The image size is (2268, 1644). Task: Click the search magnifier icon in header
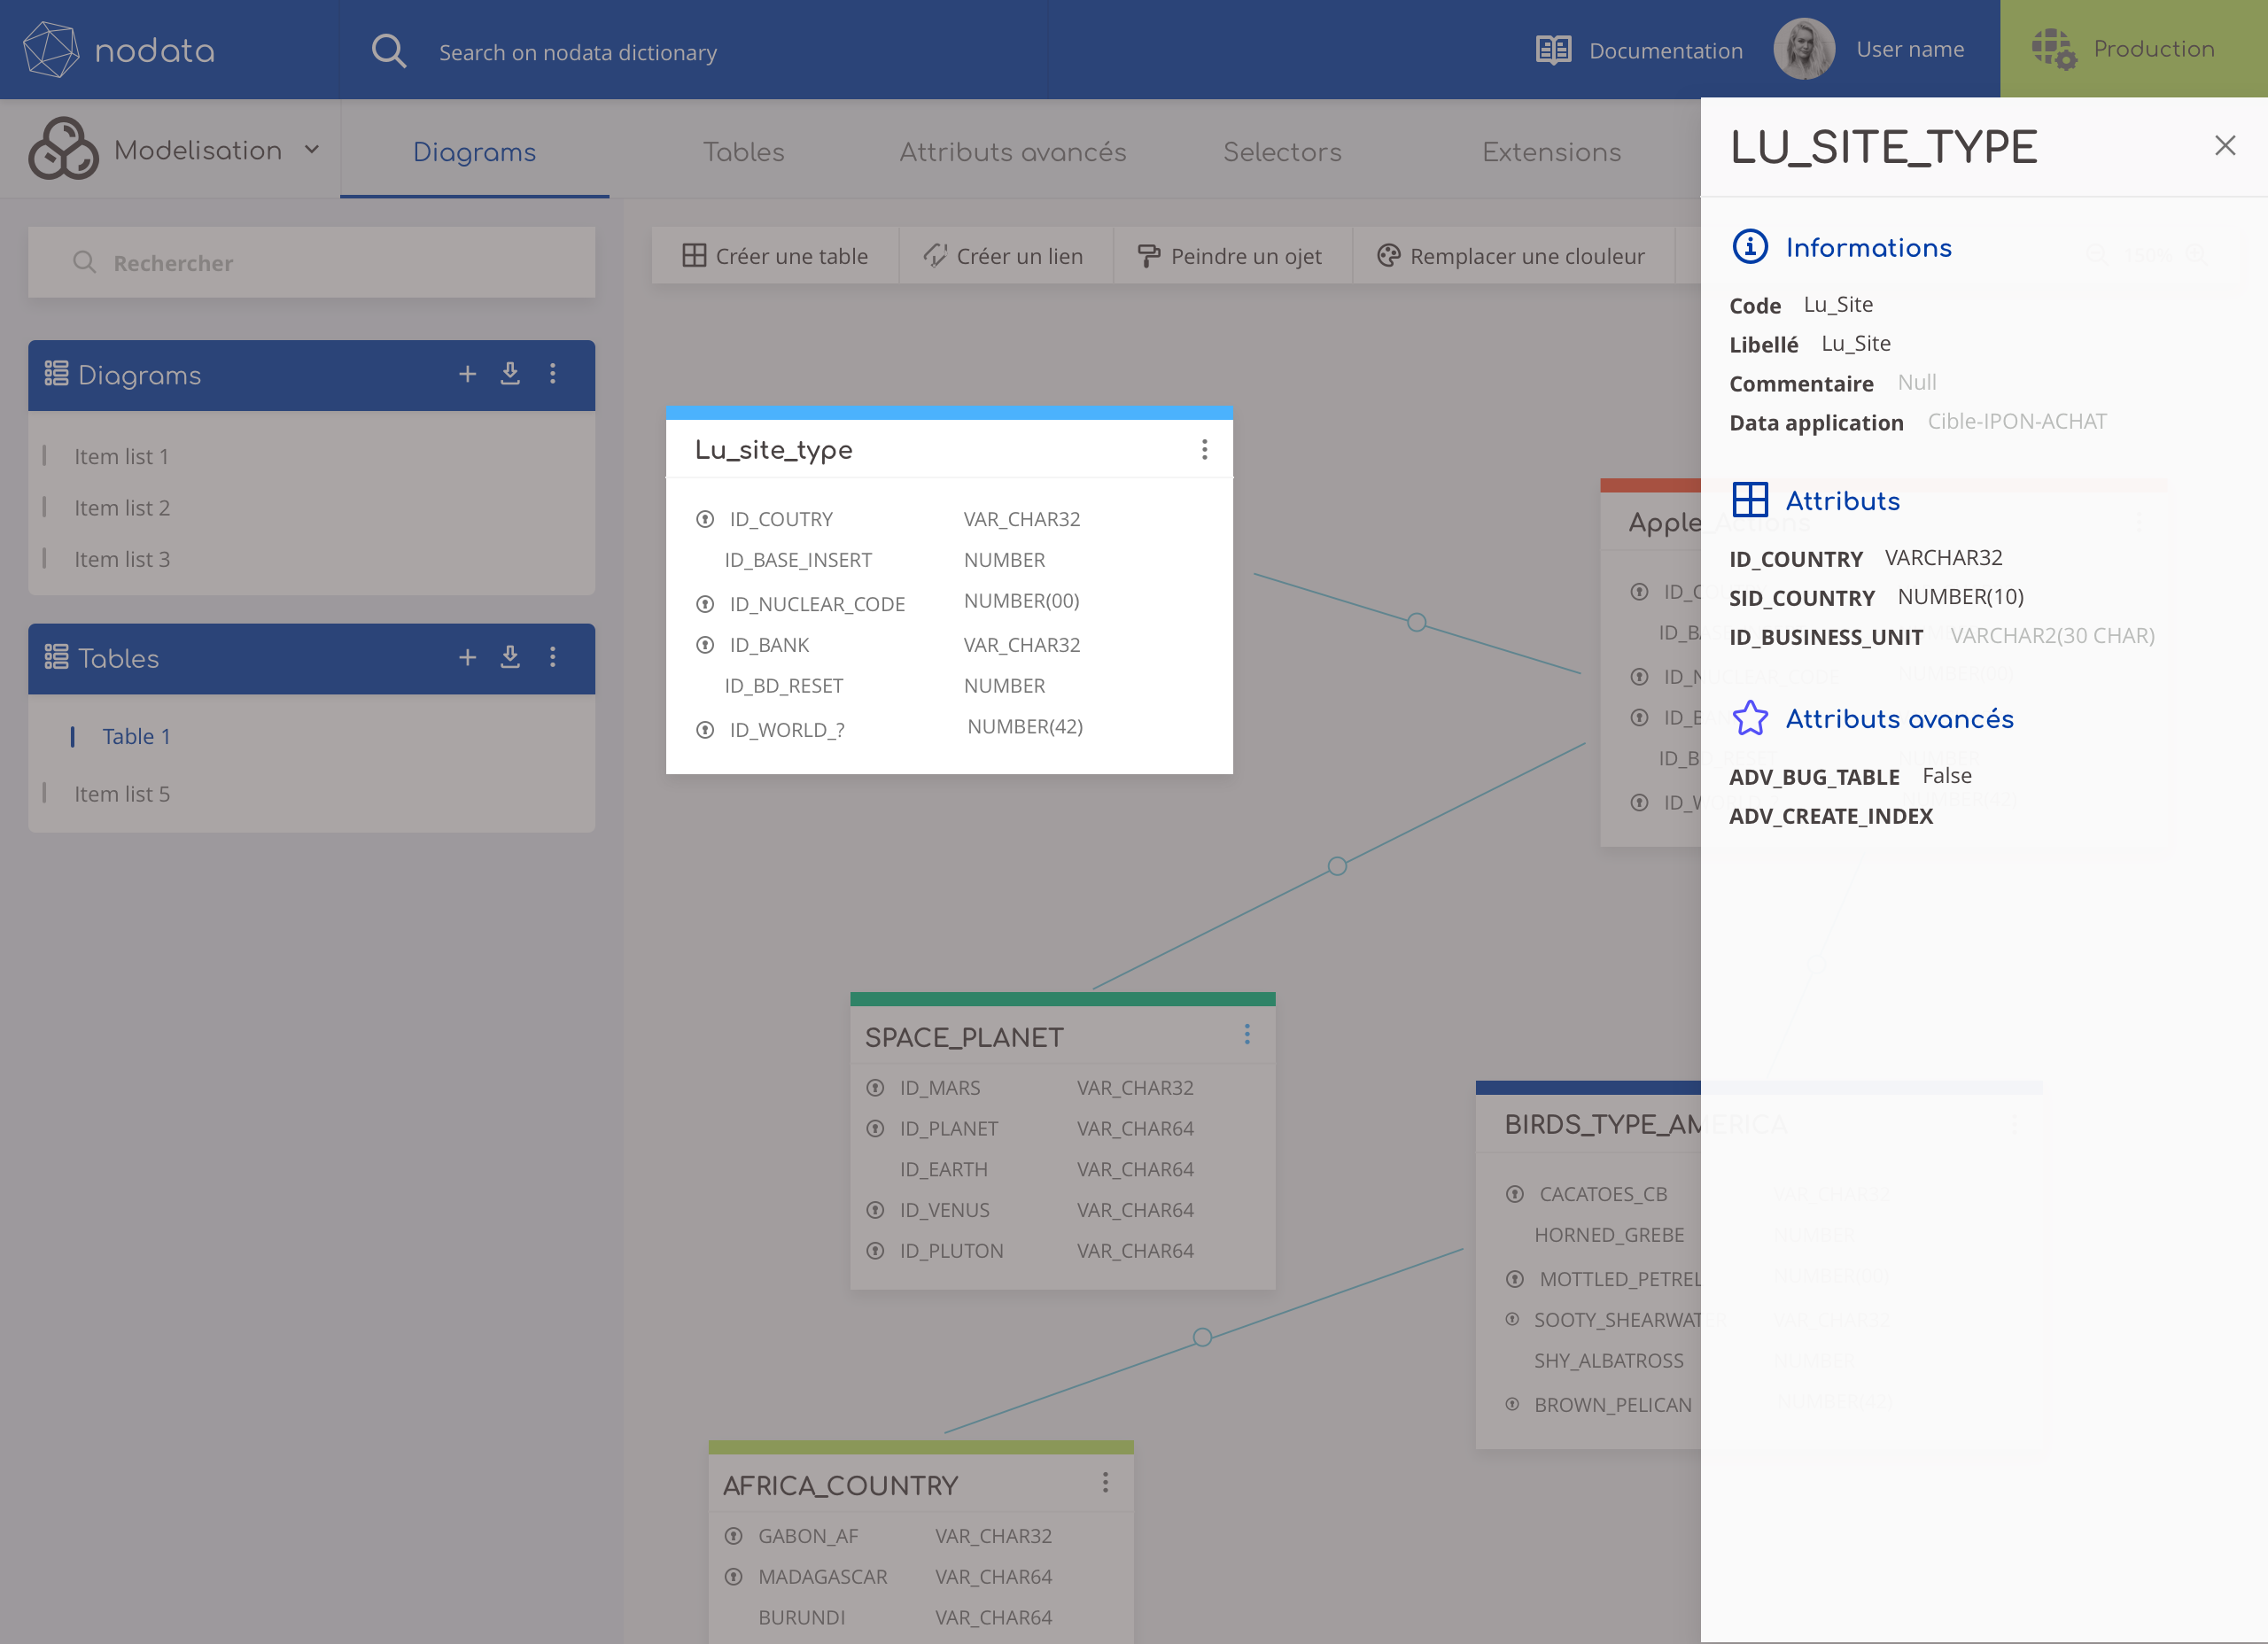point(388,51)
